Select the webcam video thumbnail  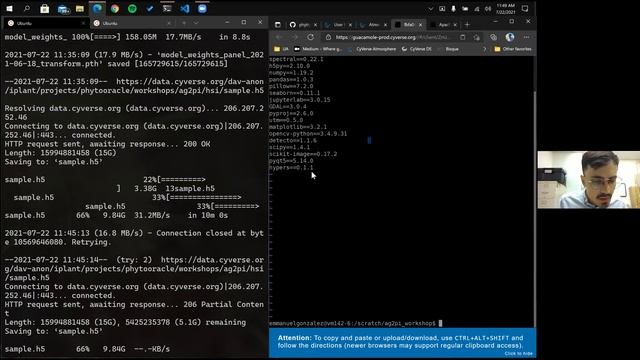pos(589,180)
